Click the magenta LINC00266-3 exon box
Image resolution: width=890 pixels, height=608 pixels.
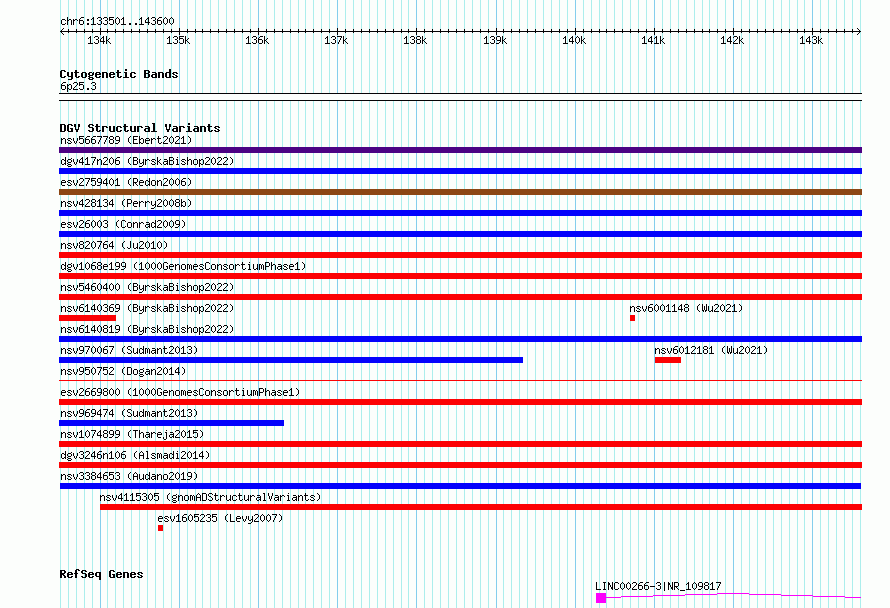pos(601,598)
